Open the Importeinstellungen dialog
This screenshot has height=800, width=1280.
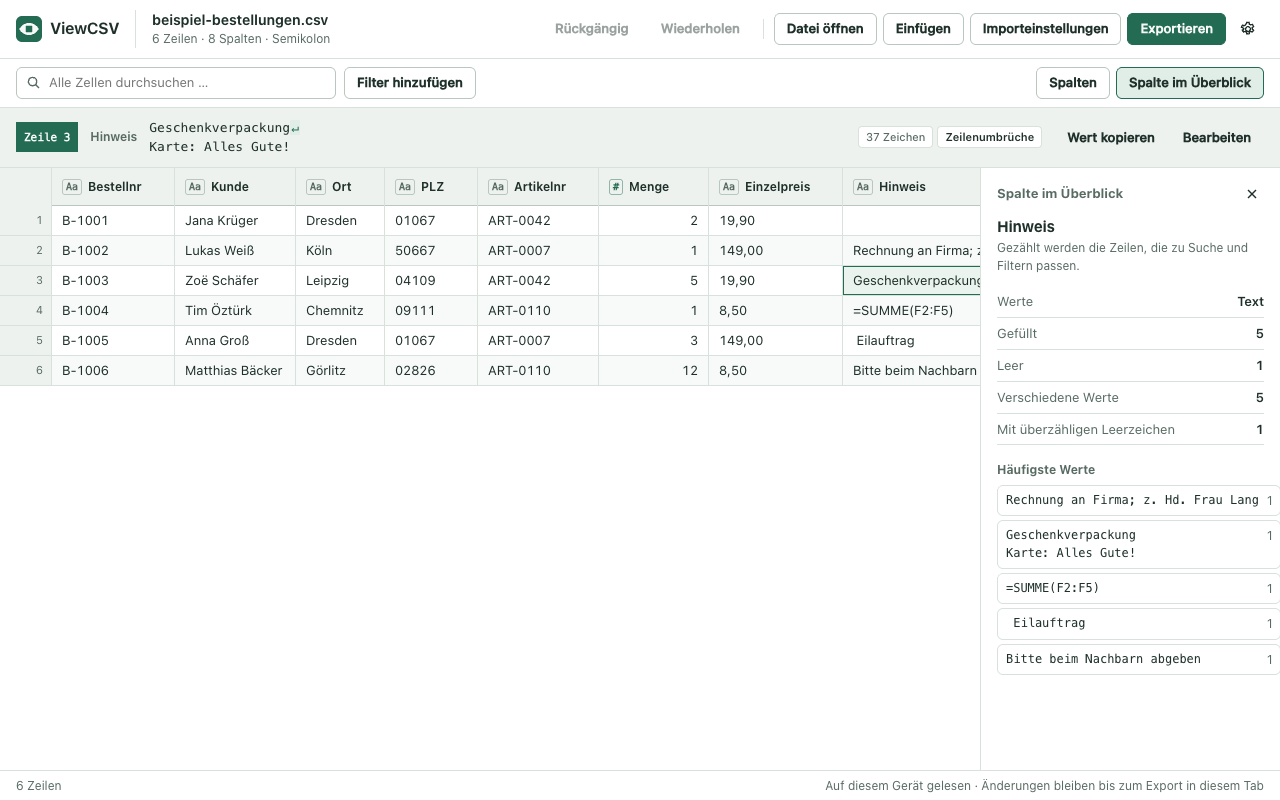pyautogui.click(x=1045, y=29)
